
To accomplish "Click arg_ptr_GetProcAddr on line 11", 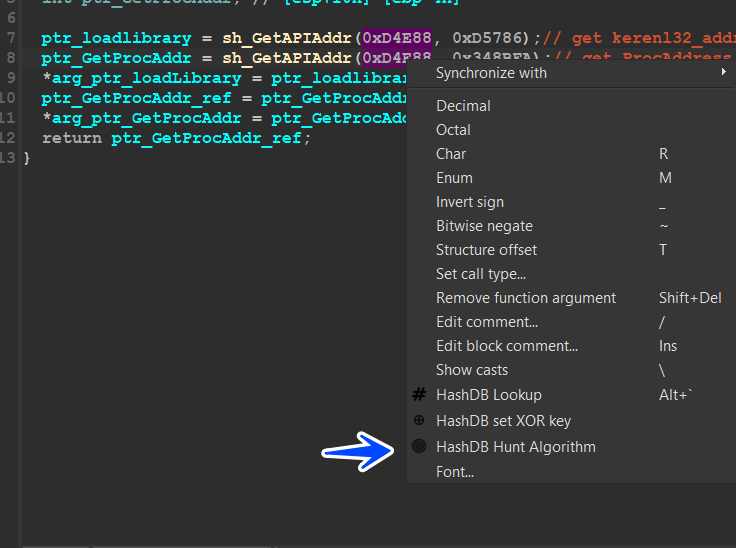I will [146, 118].
